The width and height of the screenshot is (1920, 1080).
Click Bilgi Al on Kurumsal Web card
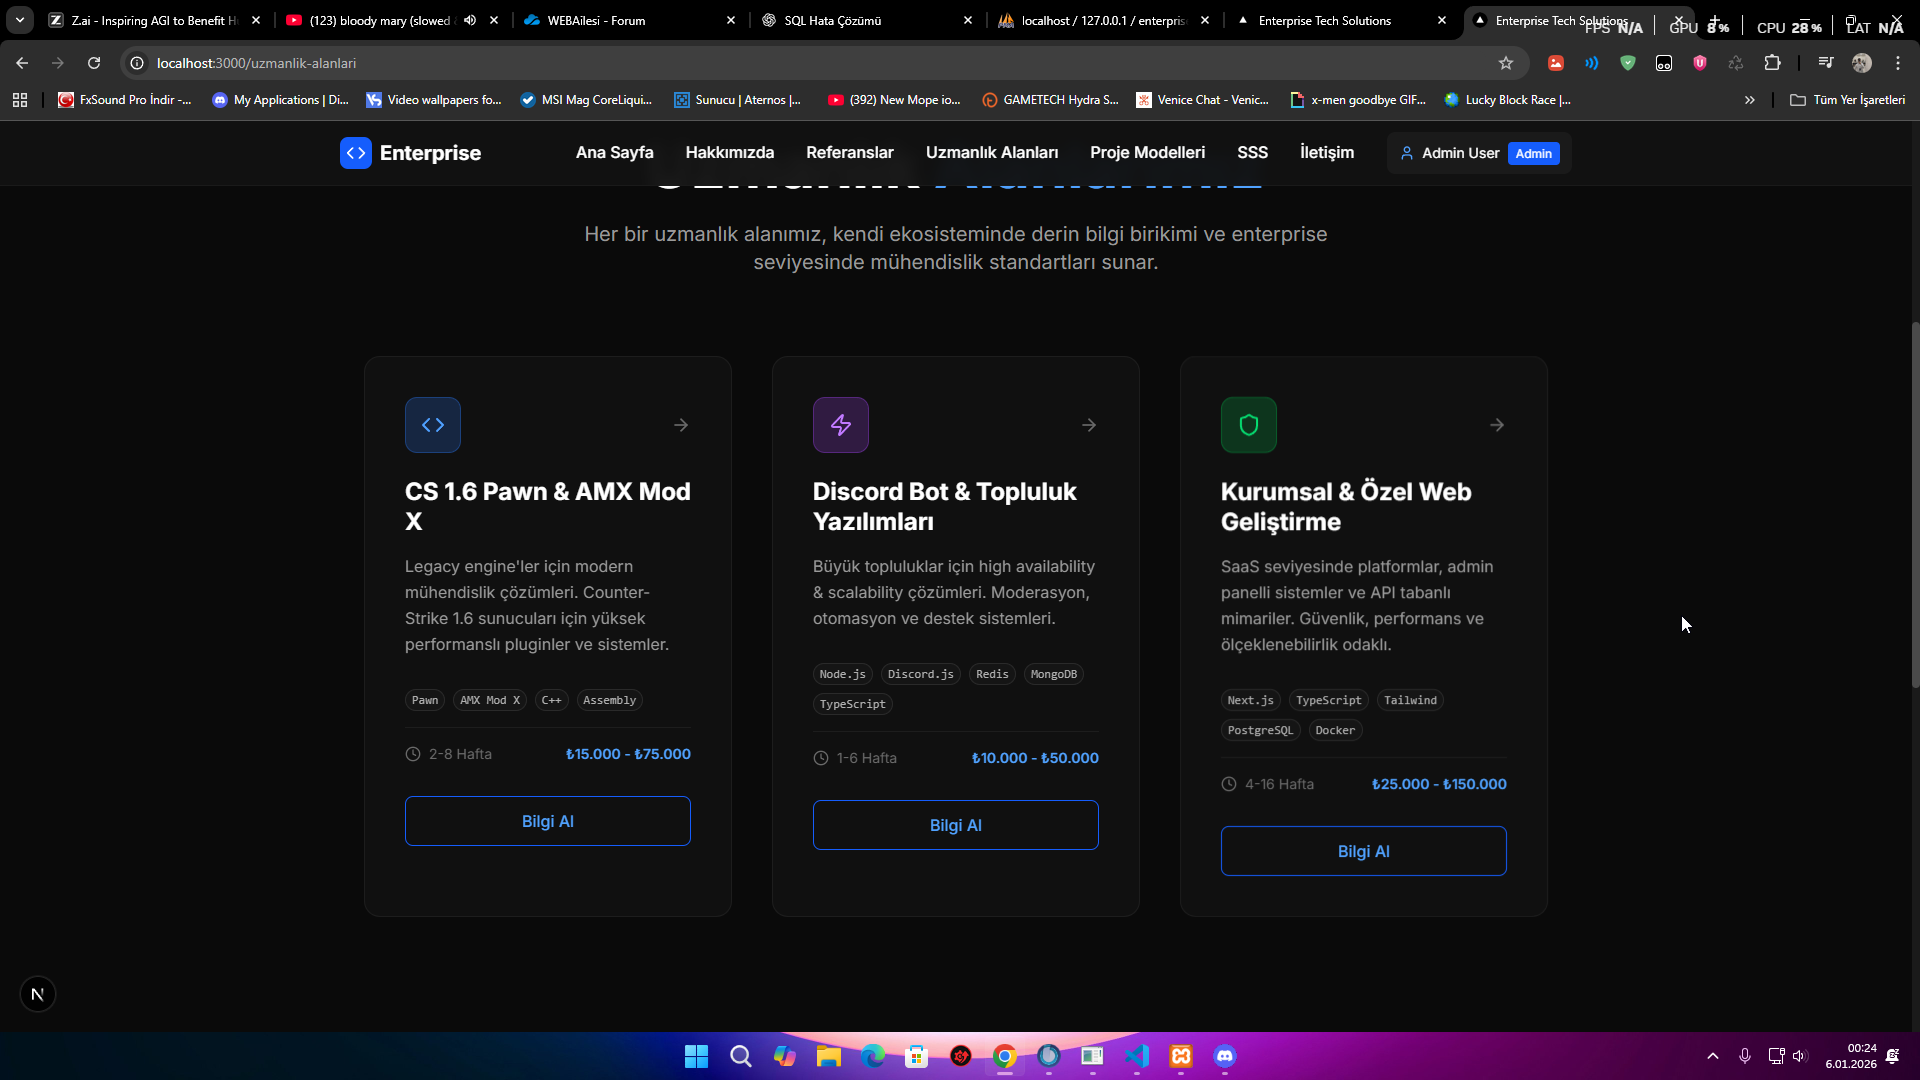point(1364,851)
